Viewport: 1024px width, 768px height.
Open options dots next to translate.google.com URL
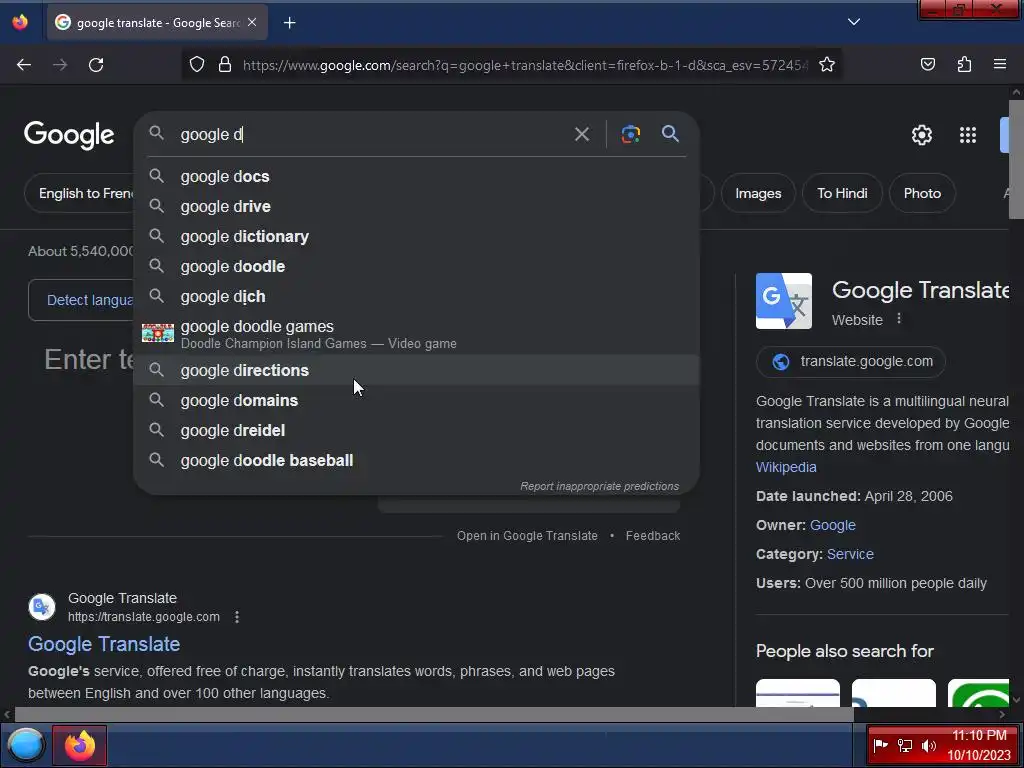(x=237, y=617)
